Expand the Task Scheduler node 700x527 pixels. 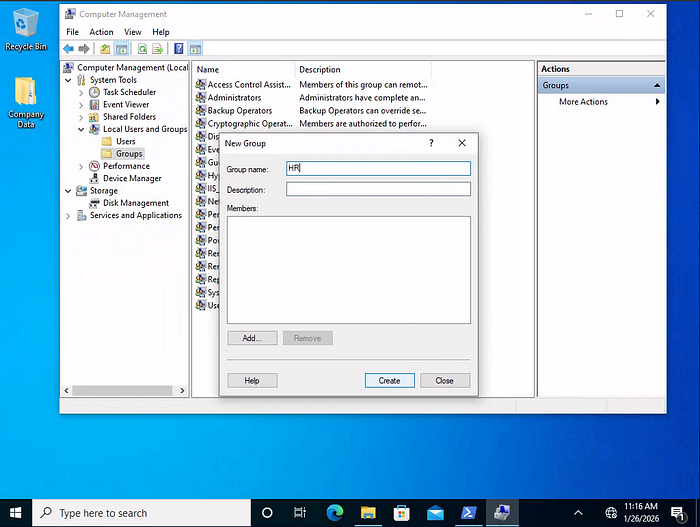(81, 92)
